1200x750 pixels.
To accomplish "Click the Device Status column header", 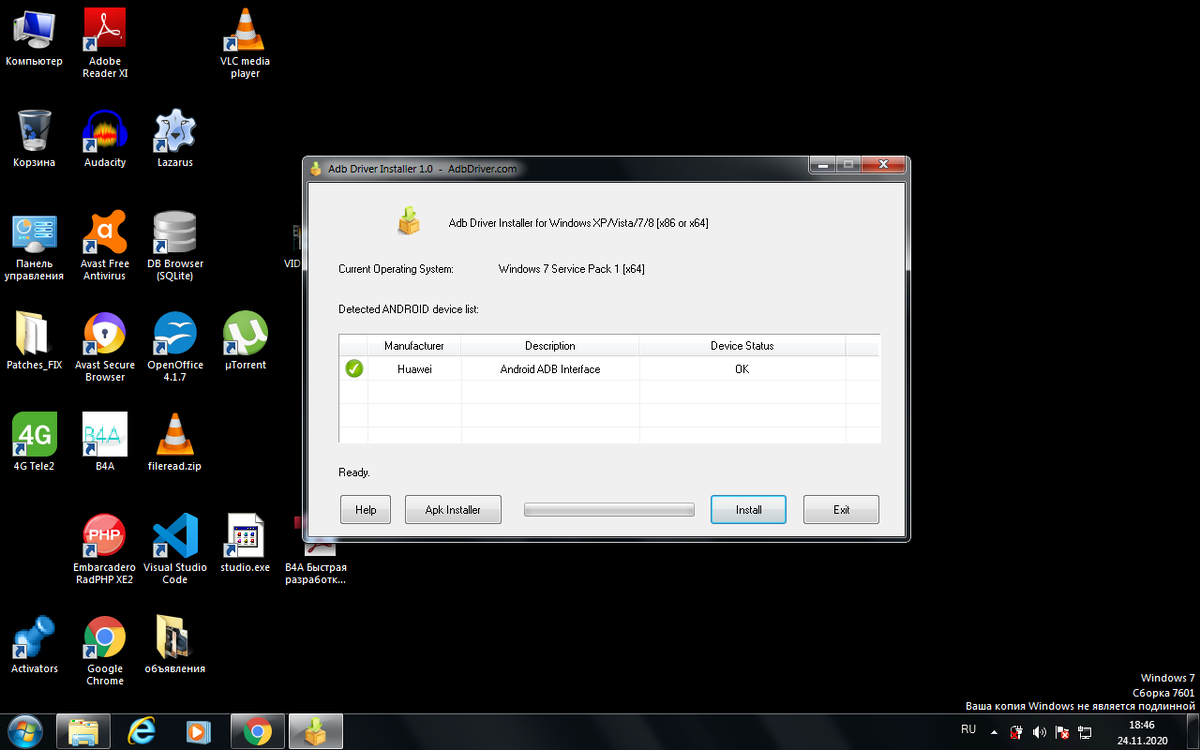I will (742, 345).
